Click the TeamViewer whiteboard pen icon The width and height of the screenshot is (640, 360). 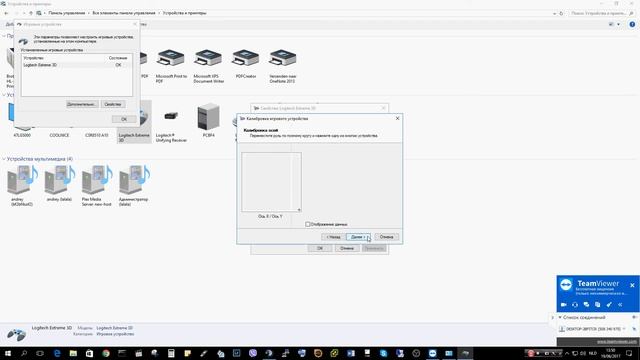pyautogui.click(x=609, y=304)
